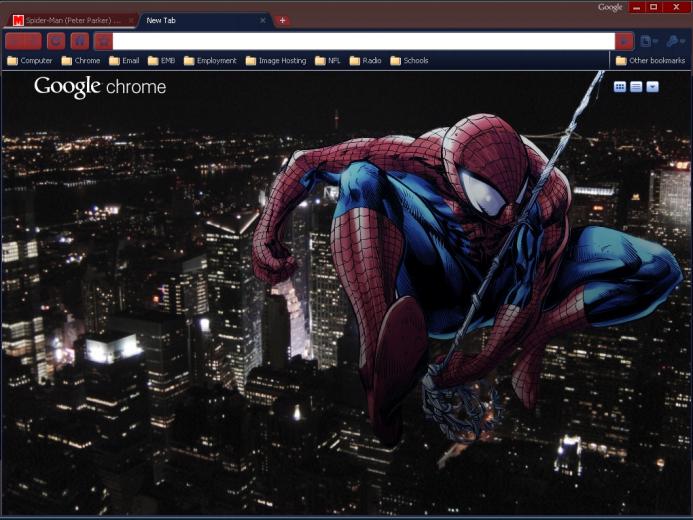Close the Chrome window
The height and width of the screenshot is (520, 693).
676,7
